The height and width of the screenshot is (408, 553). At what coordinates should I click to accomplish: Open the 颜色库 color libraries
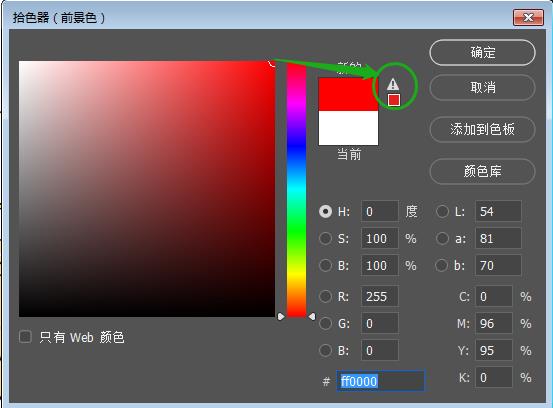click(482, 171)
